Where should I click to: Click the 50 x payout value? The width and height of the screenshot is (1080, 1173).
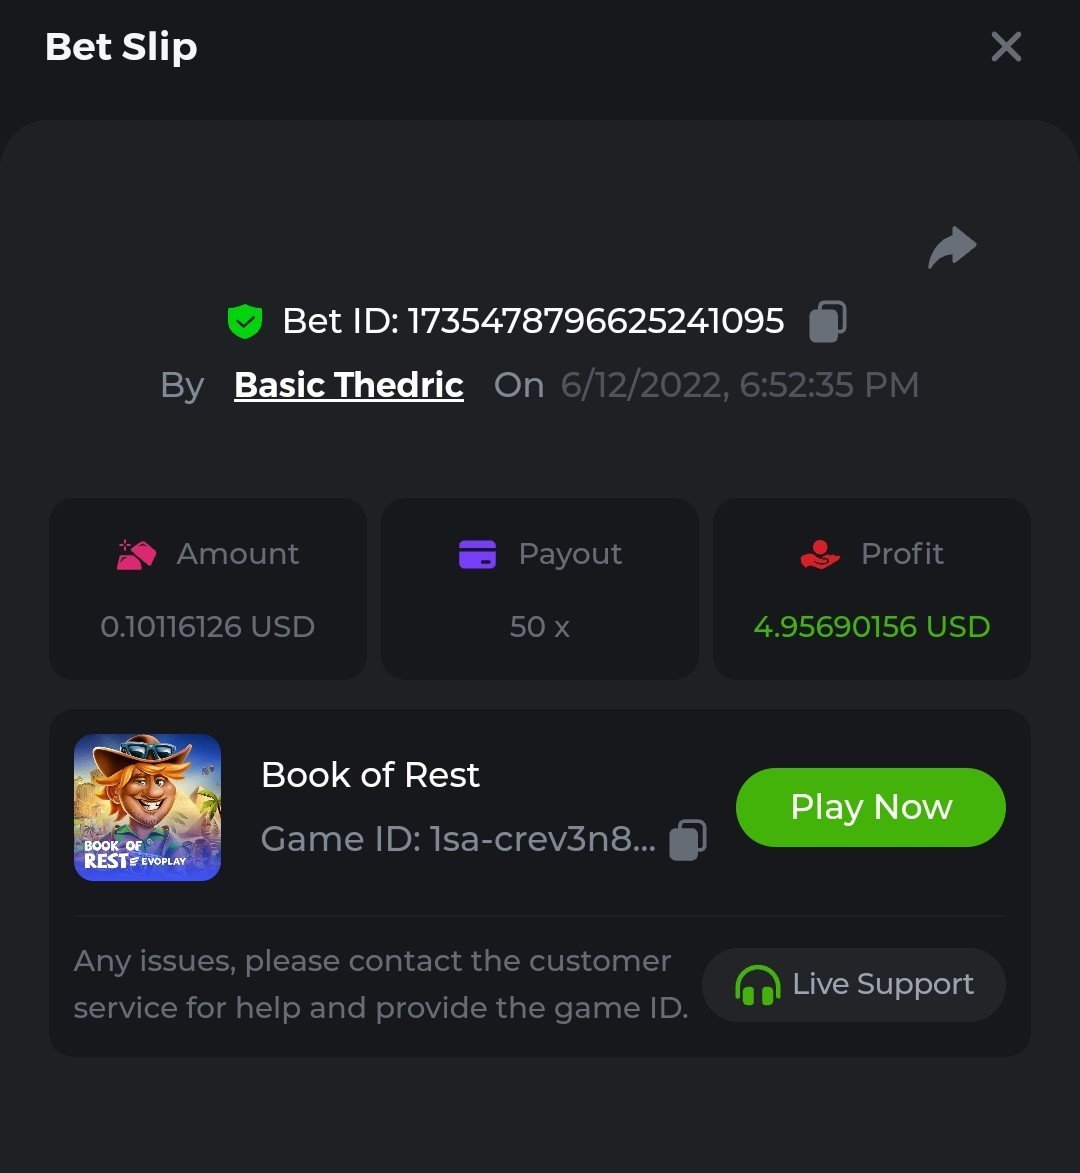click(539, 627)
